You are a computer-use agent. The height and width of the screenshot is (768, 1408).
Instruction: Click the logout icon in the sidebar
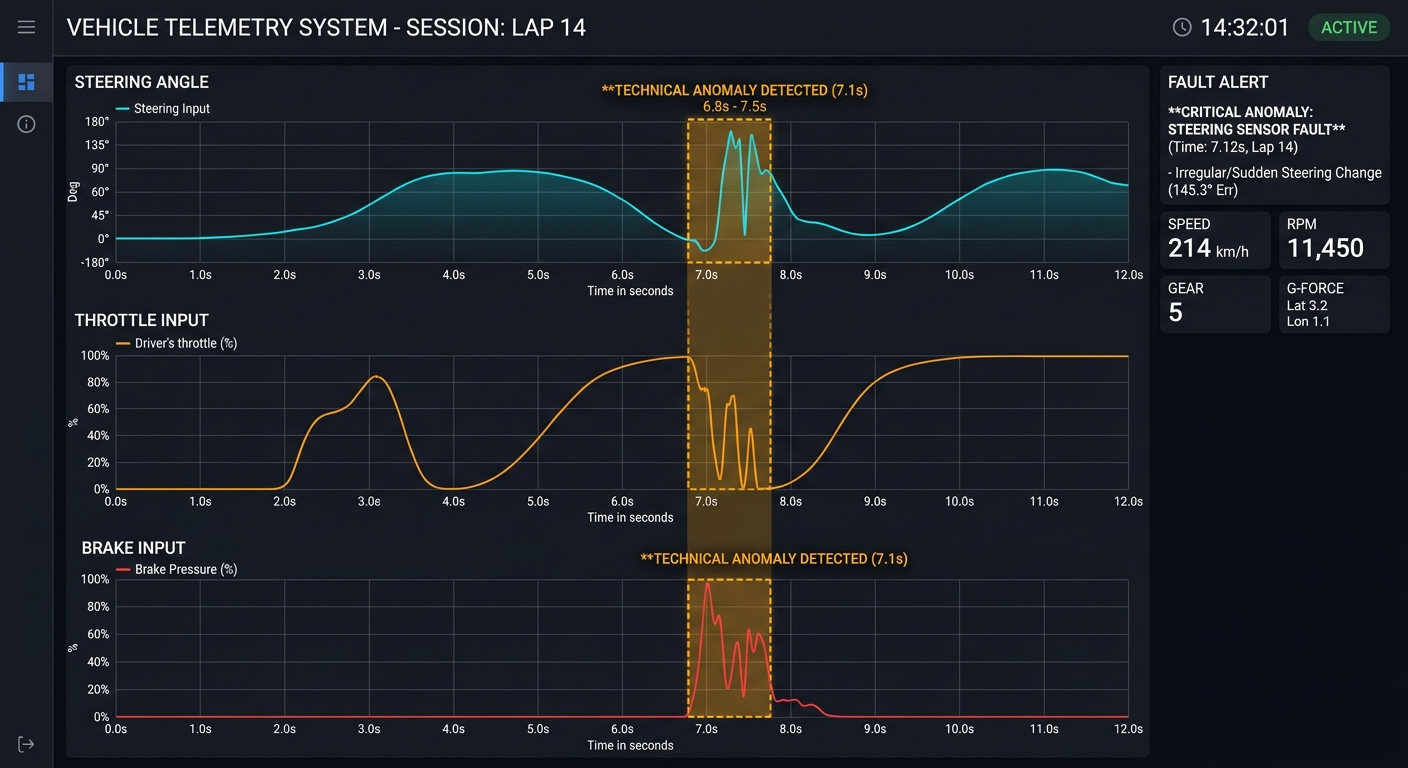click(26, 744)
